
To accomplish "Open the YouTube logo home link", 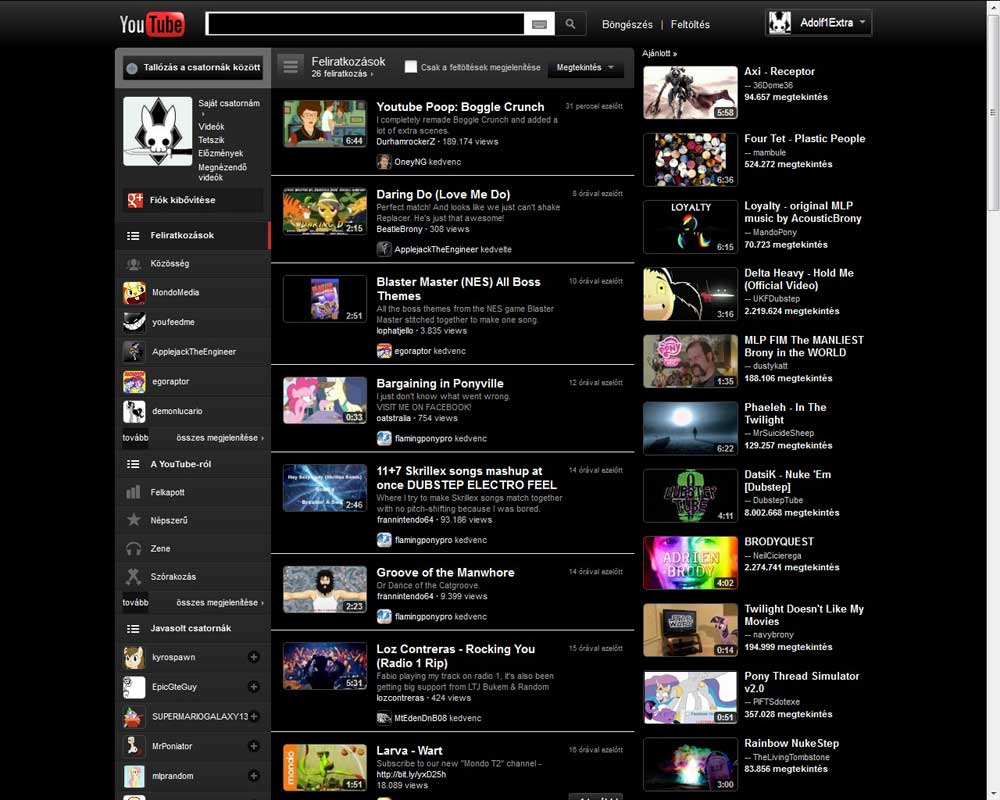I will tap(152, 24).
